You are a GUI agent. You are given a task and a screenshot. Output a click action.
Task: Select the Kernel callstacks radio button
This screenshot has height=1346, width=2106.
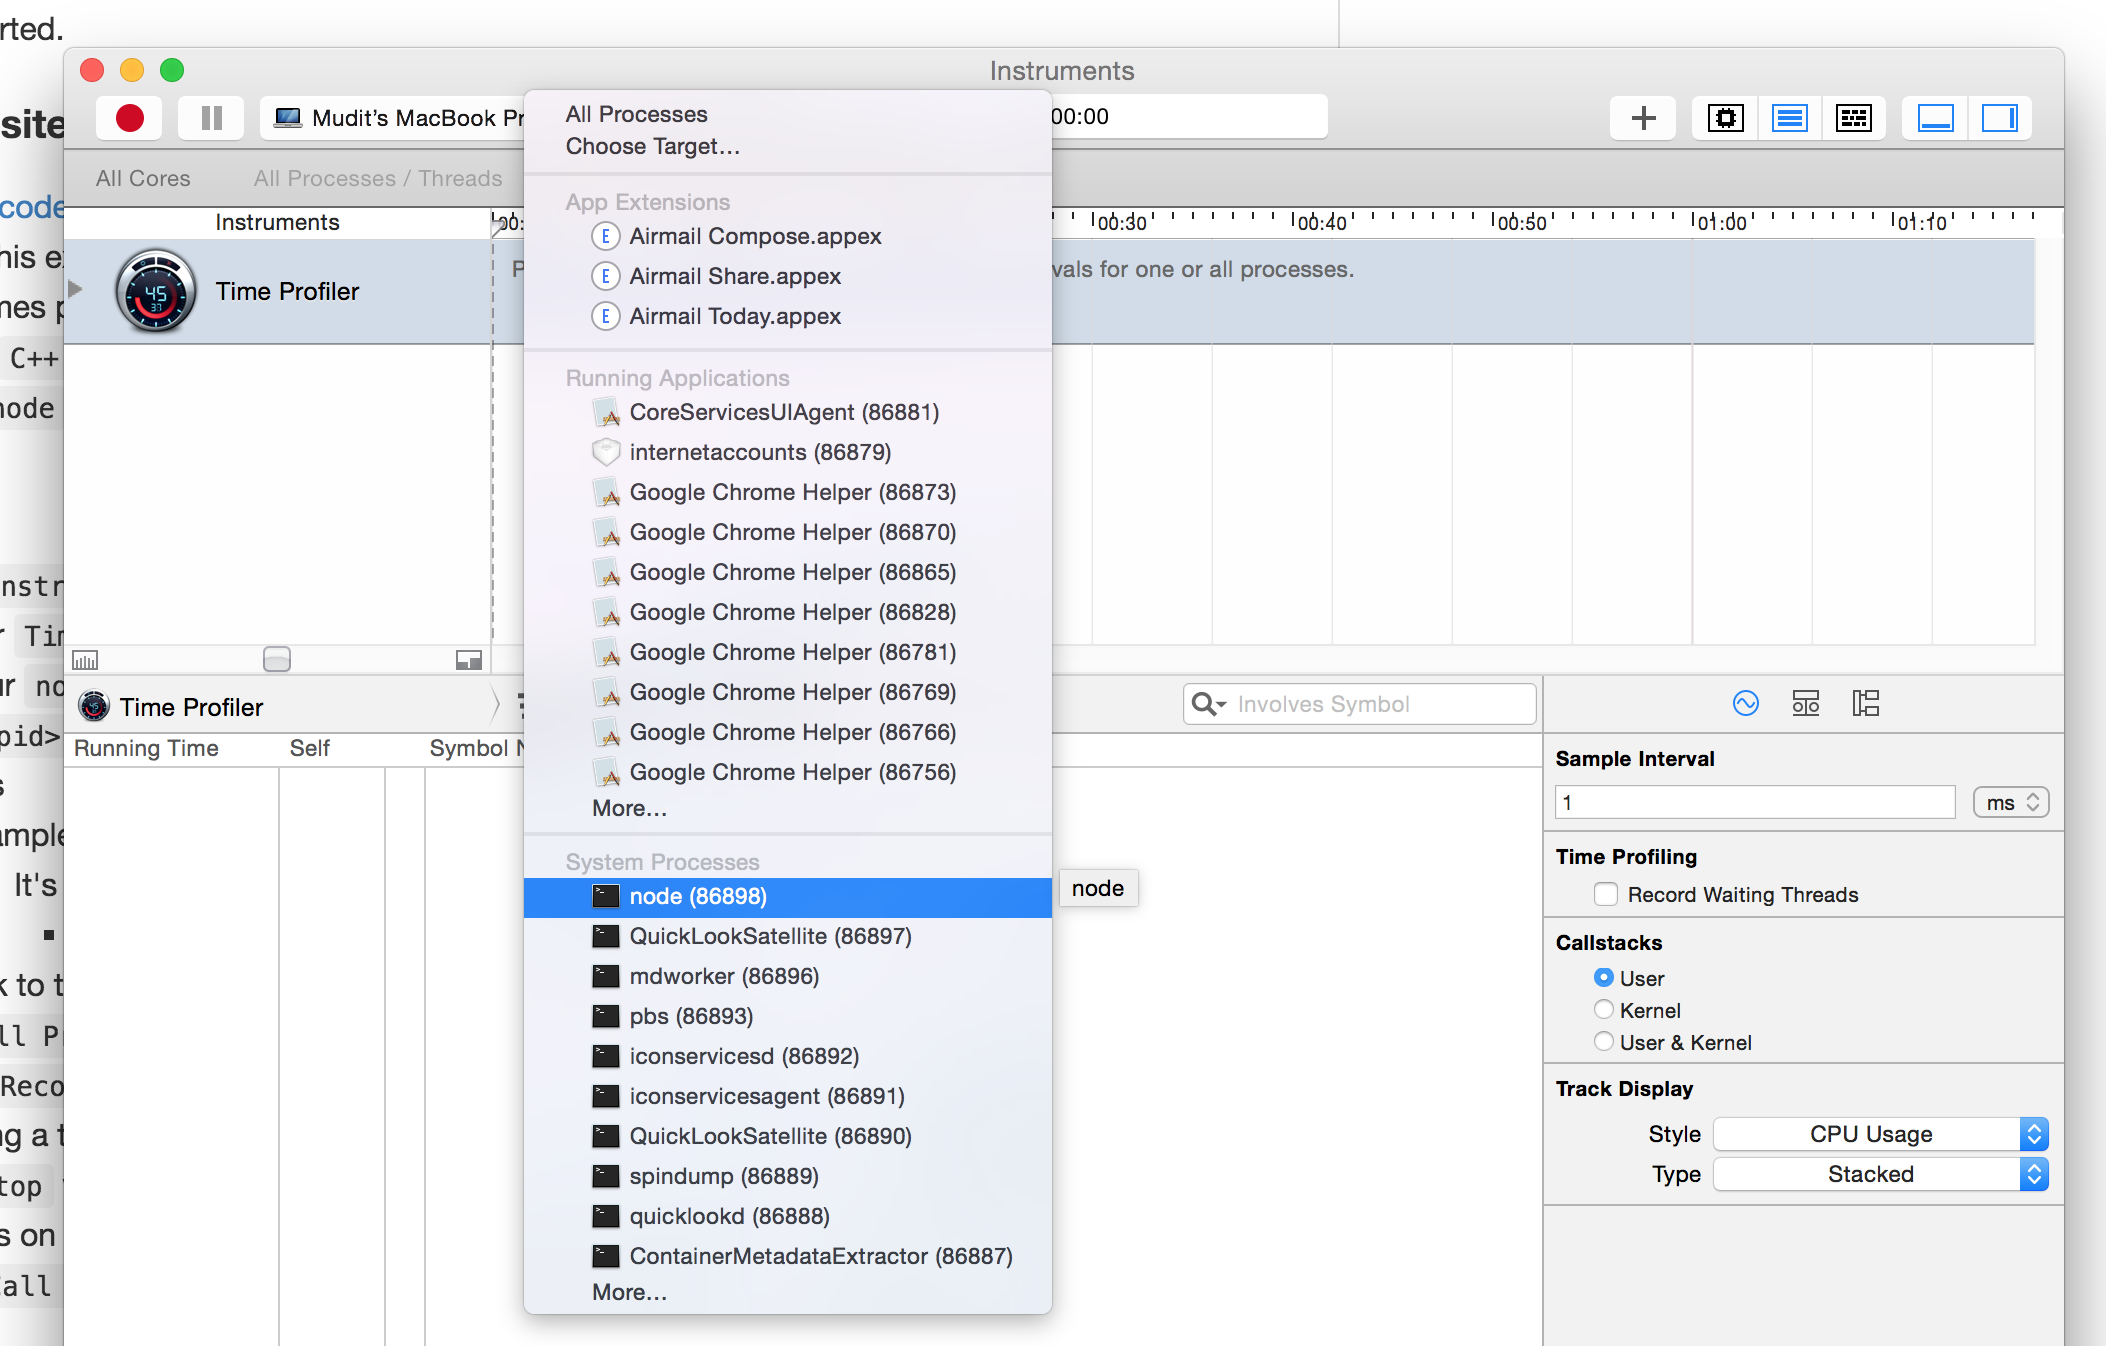click(1604, 1010)
